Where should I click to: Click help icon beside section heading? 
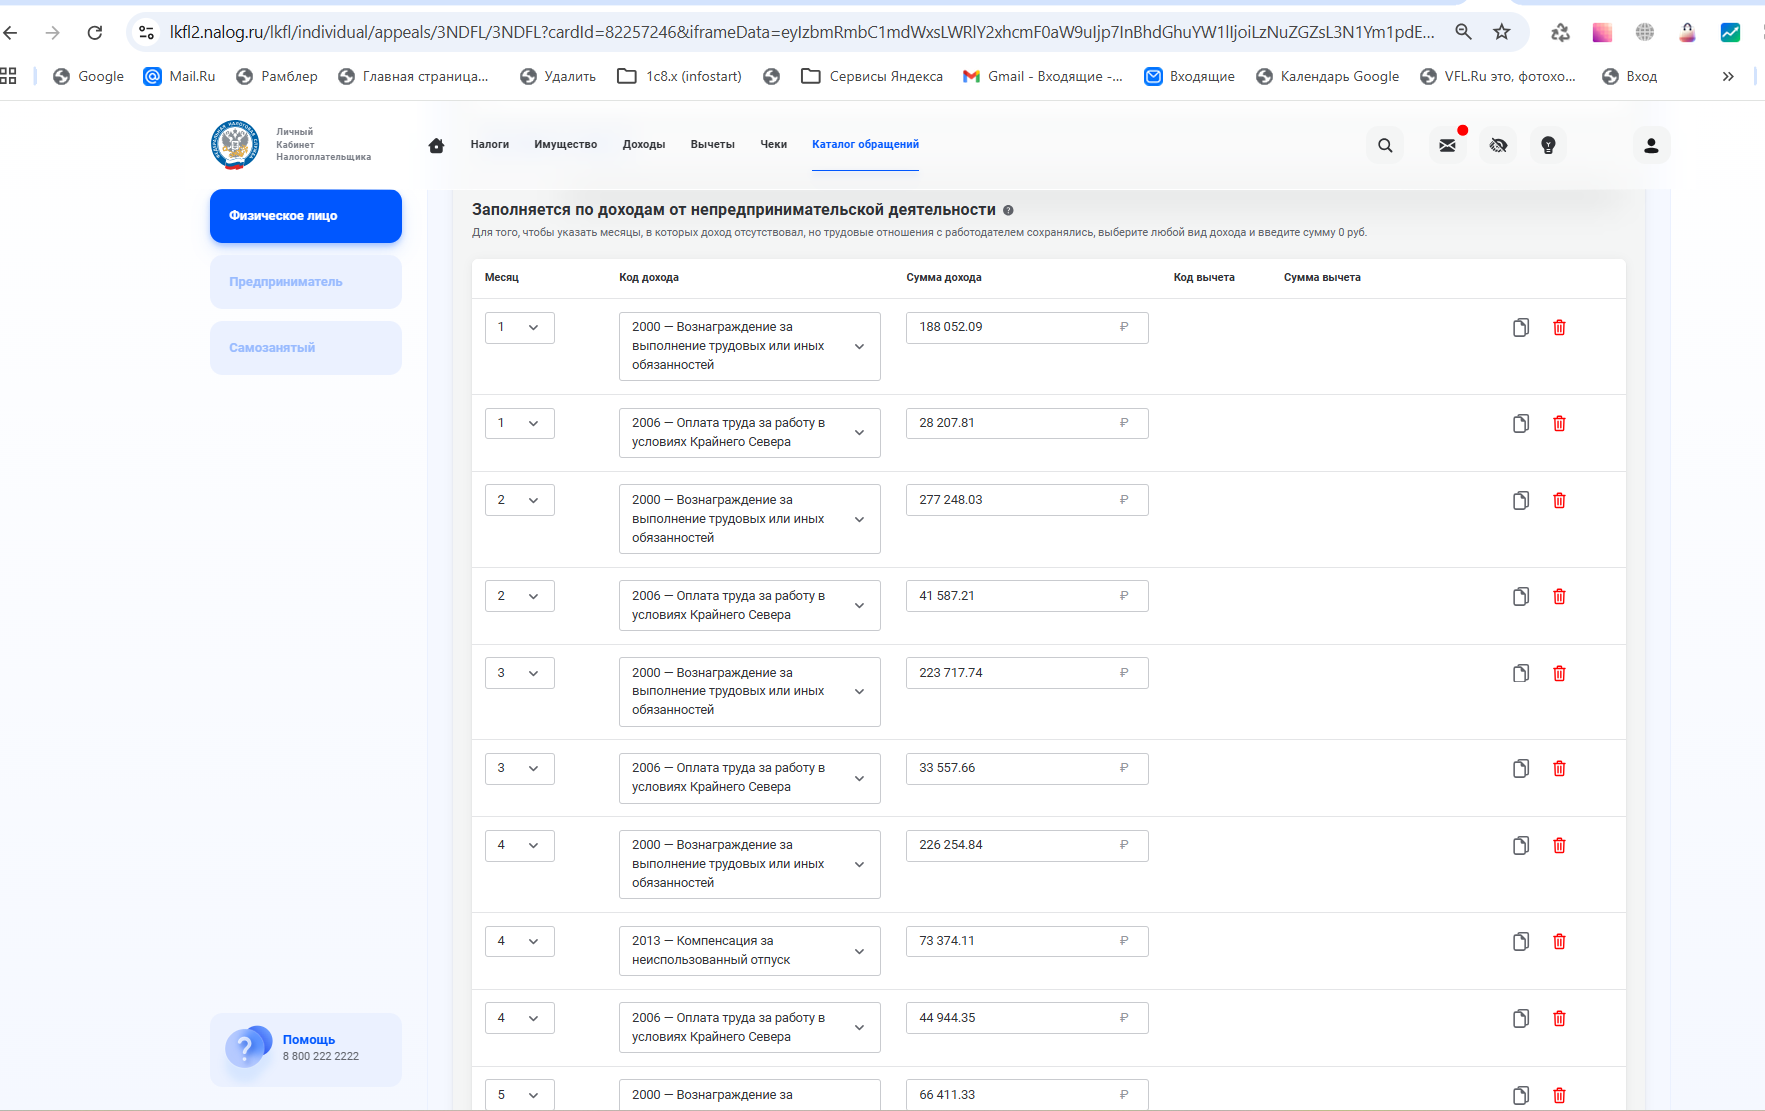(1008, 210)
